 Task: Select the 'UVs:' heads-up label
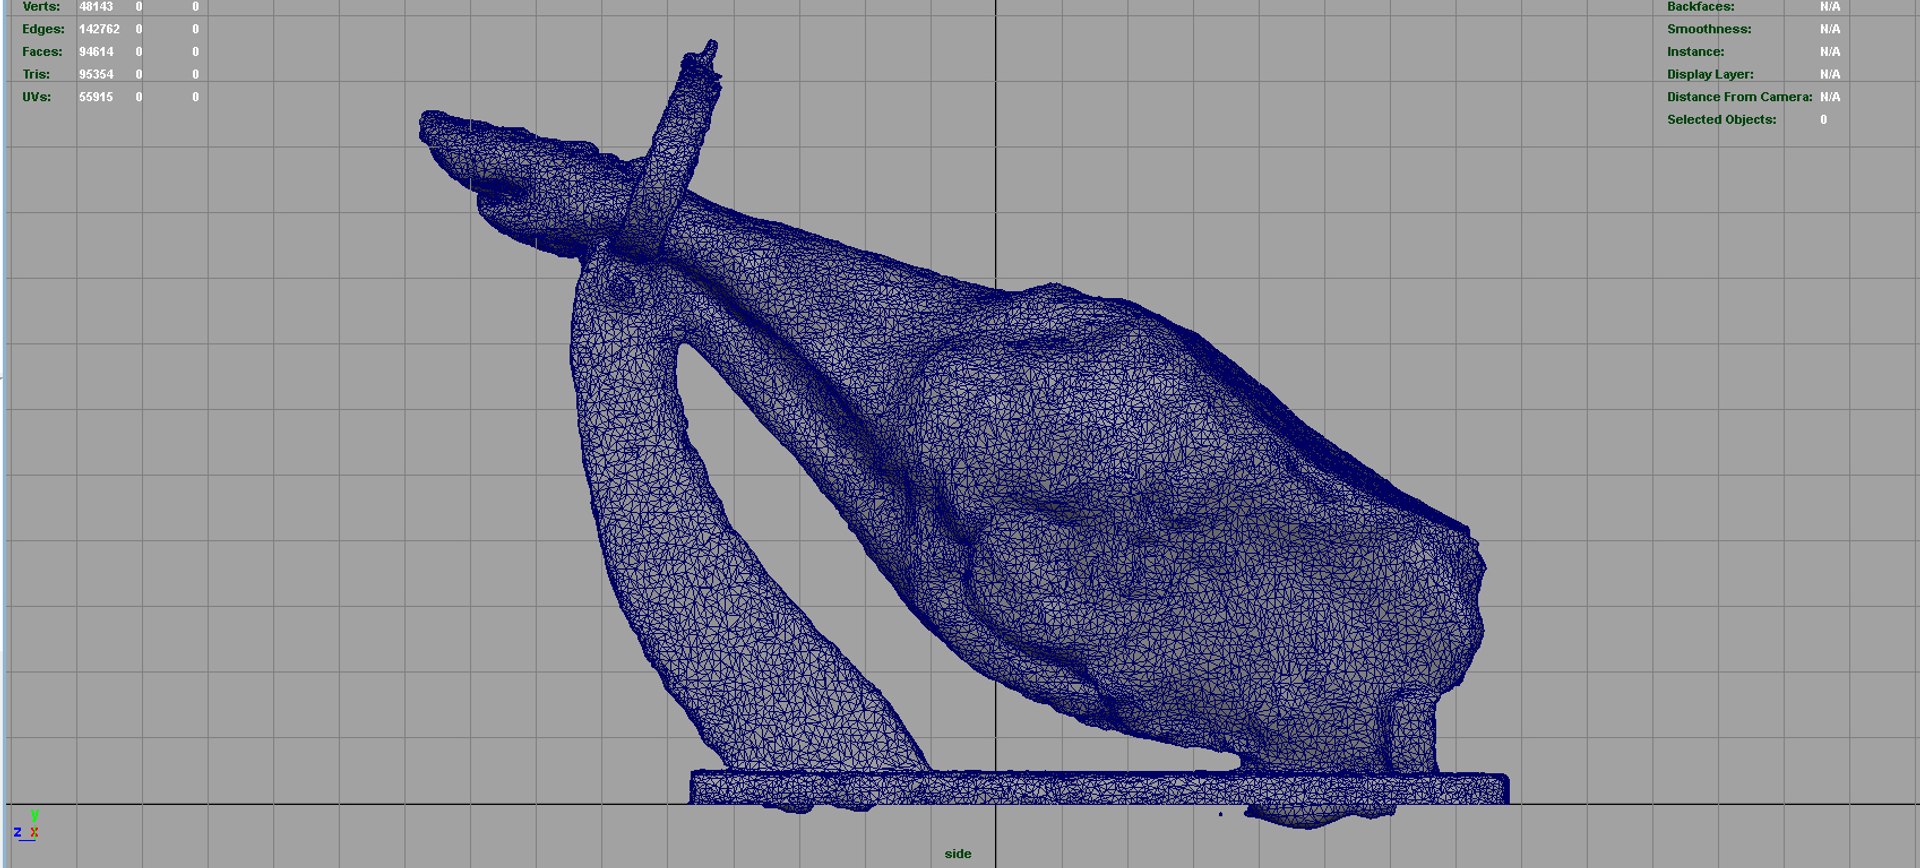tap(36, 97)
